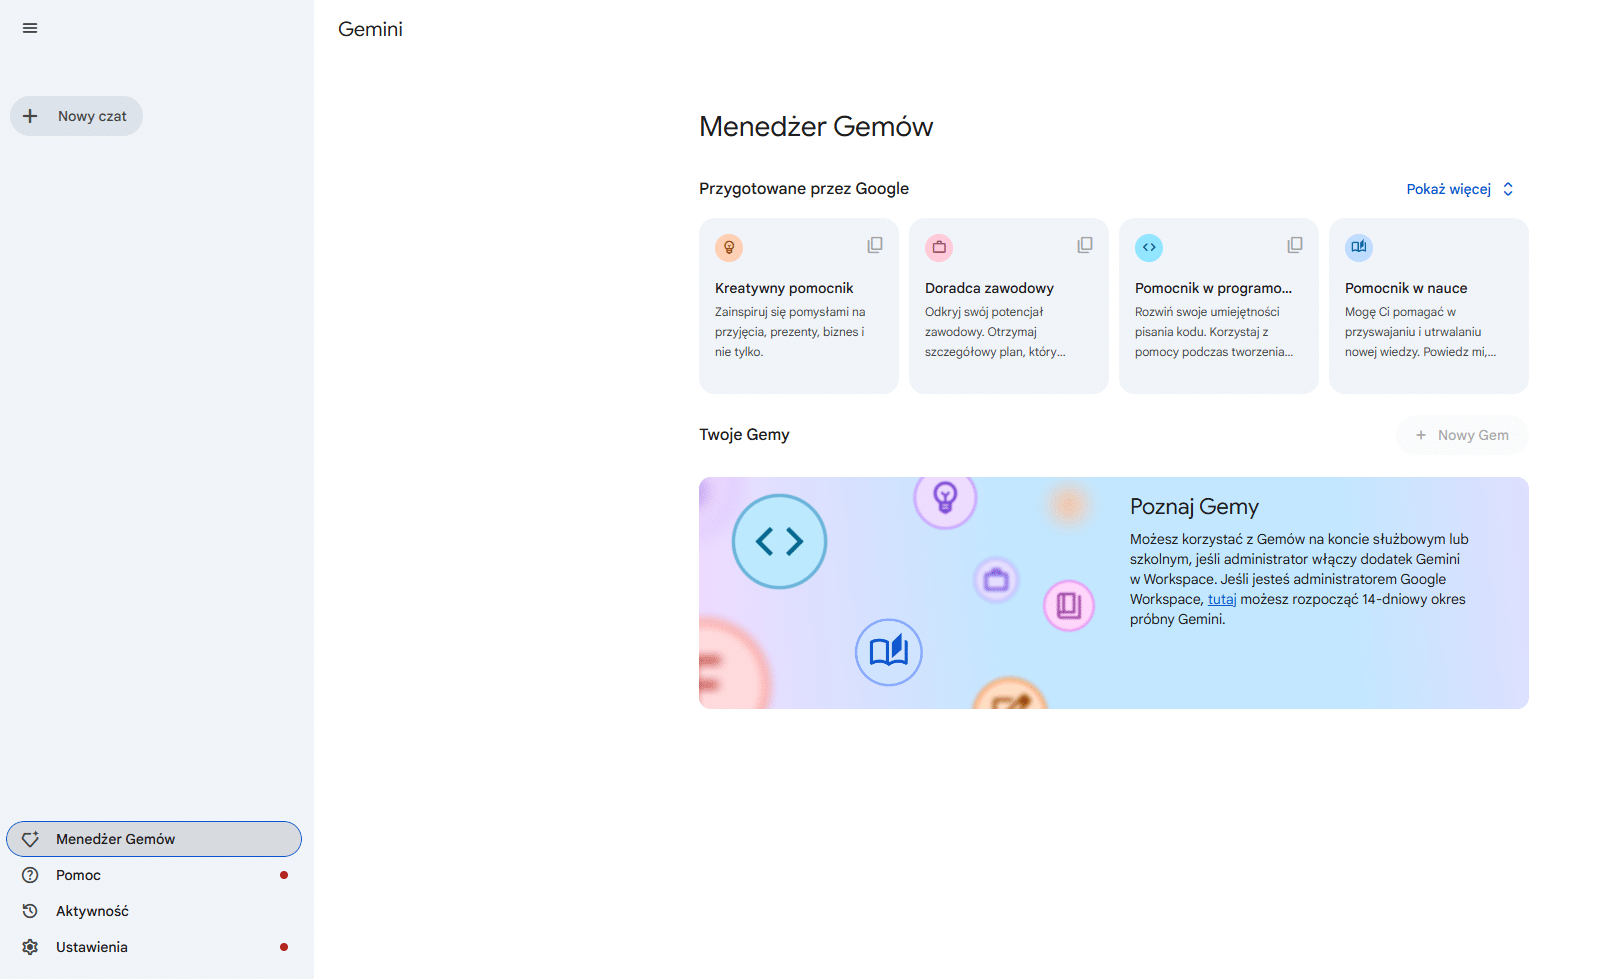Open the hamburger main menu
This screenshot has width=1608, height=979.
[30, 28]
